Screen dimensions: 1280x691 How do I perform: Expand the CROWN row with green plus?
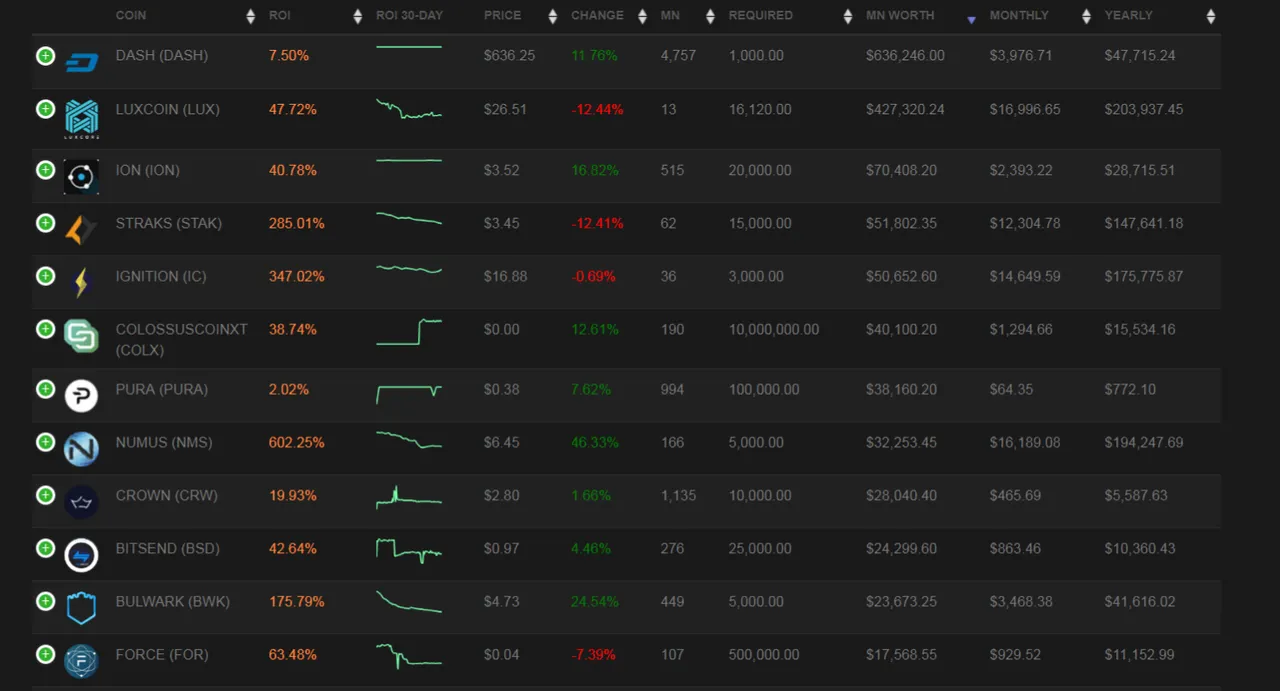tap(45, 495)
